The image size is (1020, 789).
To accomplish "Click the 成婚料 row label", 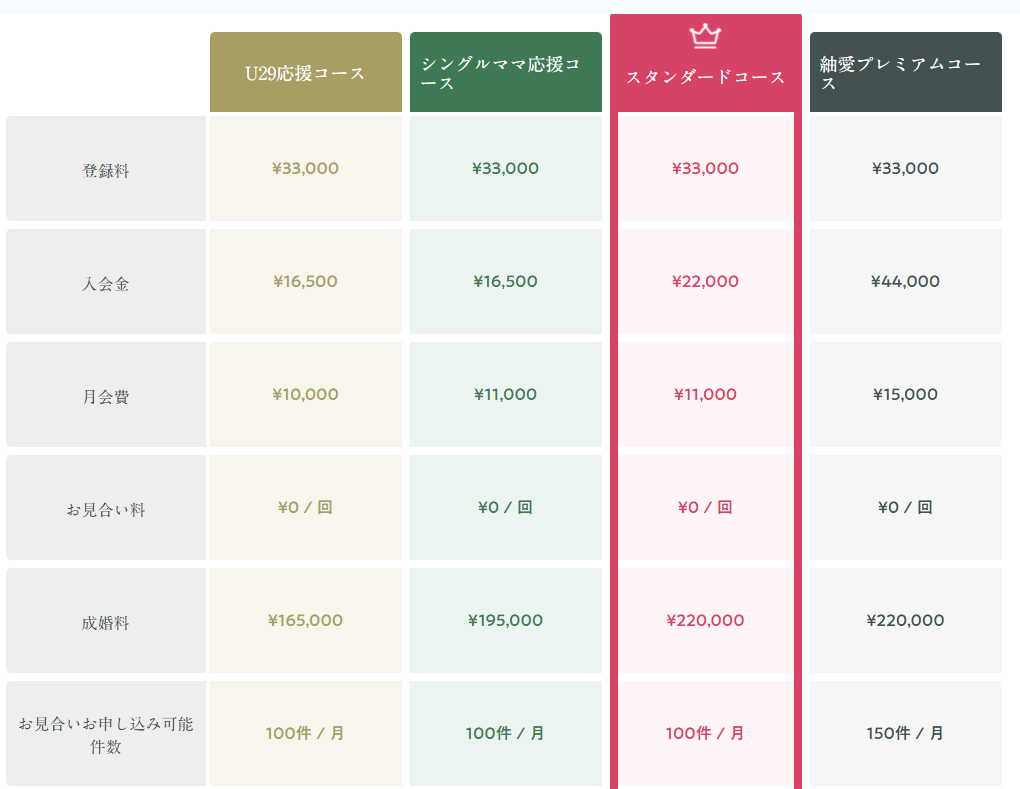I will click(x=106, y=622).
